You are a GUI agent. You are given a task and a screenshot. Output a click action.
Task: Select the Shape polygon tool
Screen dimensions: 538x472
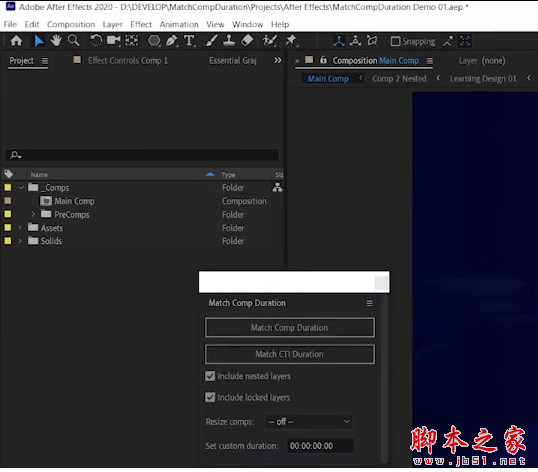coord(154,41)
